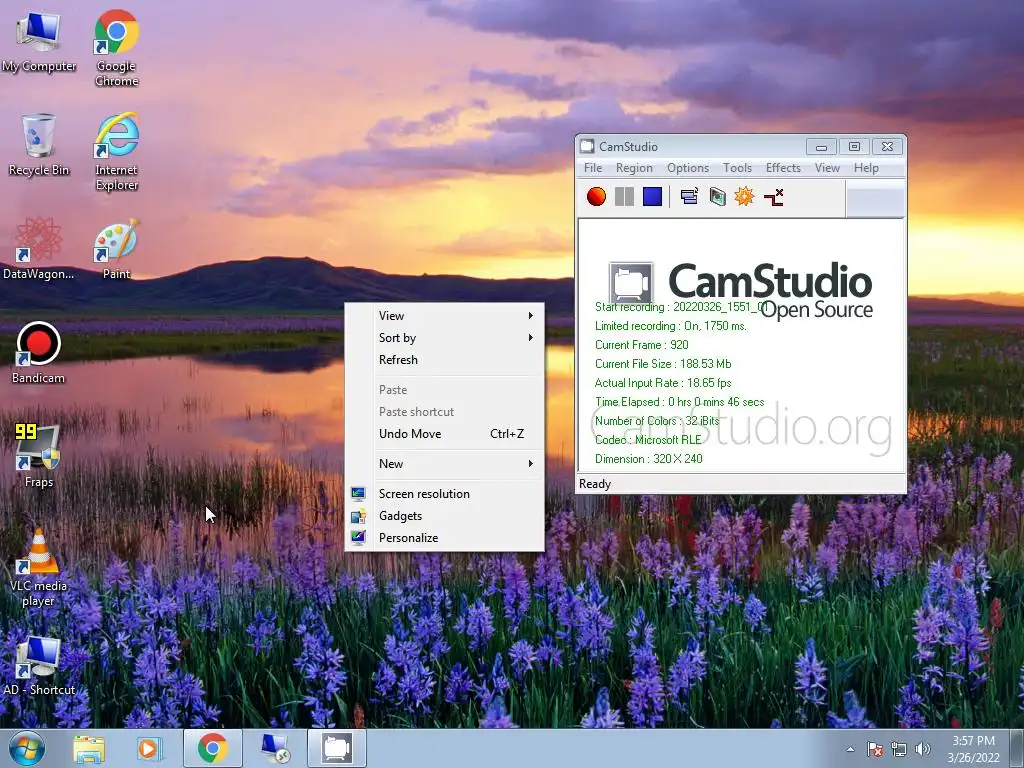Click the network tray icon
Screen dimensions: 1024x768
(x=899, y=750)
